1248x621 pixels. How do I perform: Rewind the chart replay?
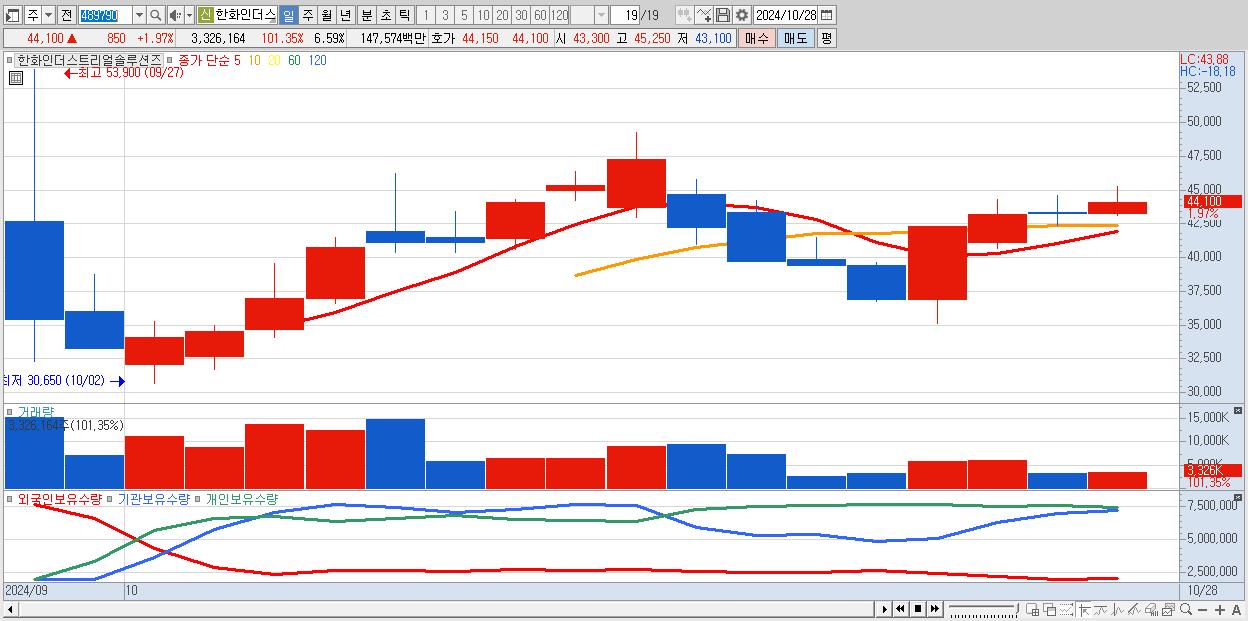tap(900, 609)
